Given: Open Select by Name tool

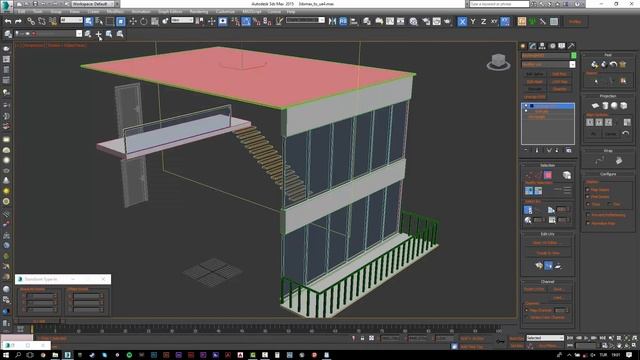Looking at the screenshot, I should tap(99, 21).
